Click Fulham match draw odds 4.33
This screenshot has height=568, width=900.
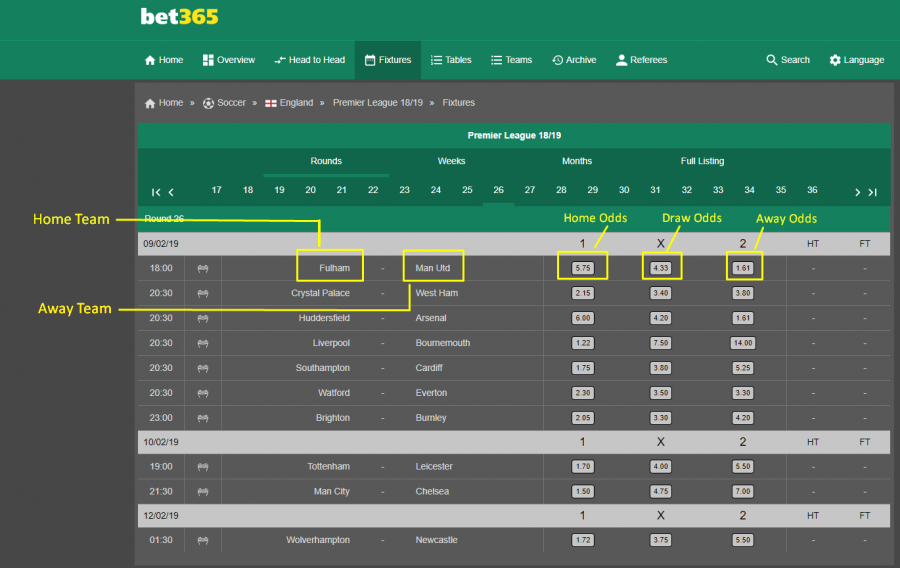click(x=661, y=268)
